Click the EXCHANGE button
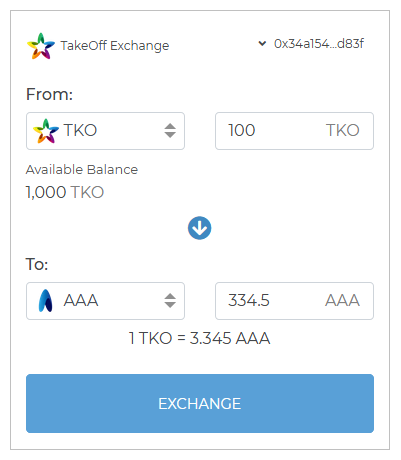 point(200,403)
